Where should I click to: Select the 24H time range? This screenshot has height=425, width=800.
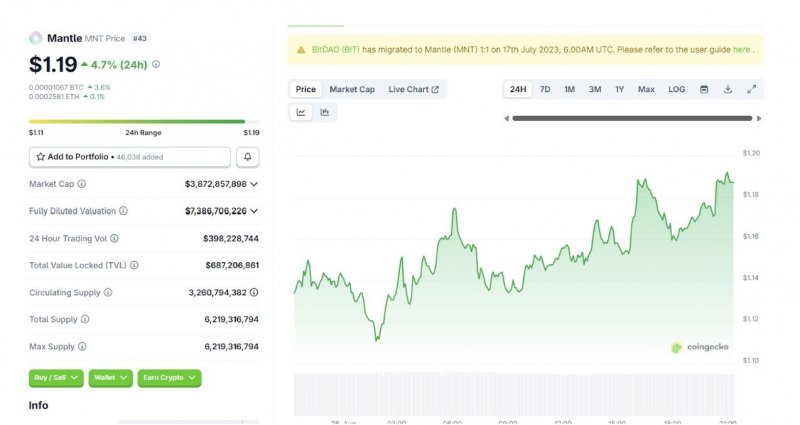[518, 89]
